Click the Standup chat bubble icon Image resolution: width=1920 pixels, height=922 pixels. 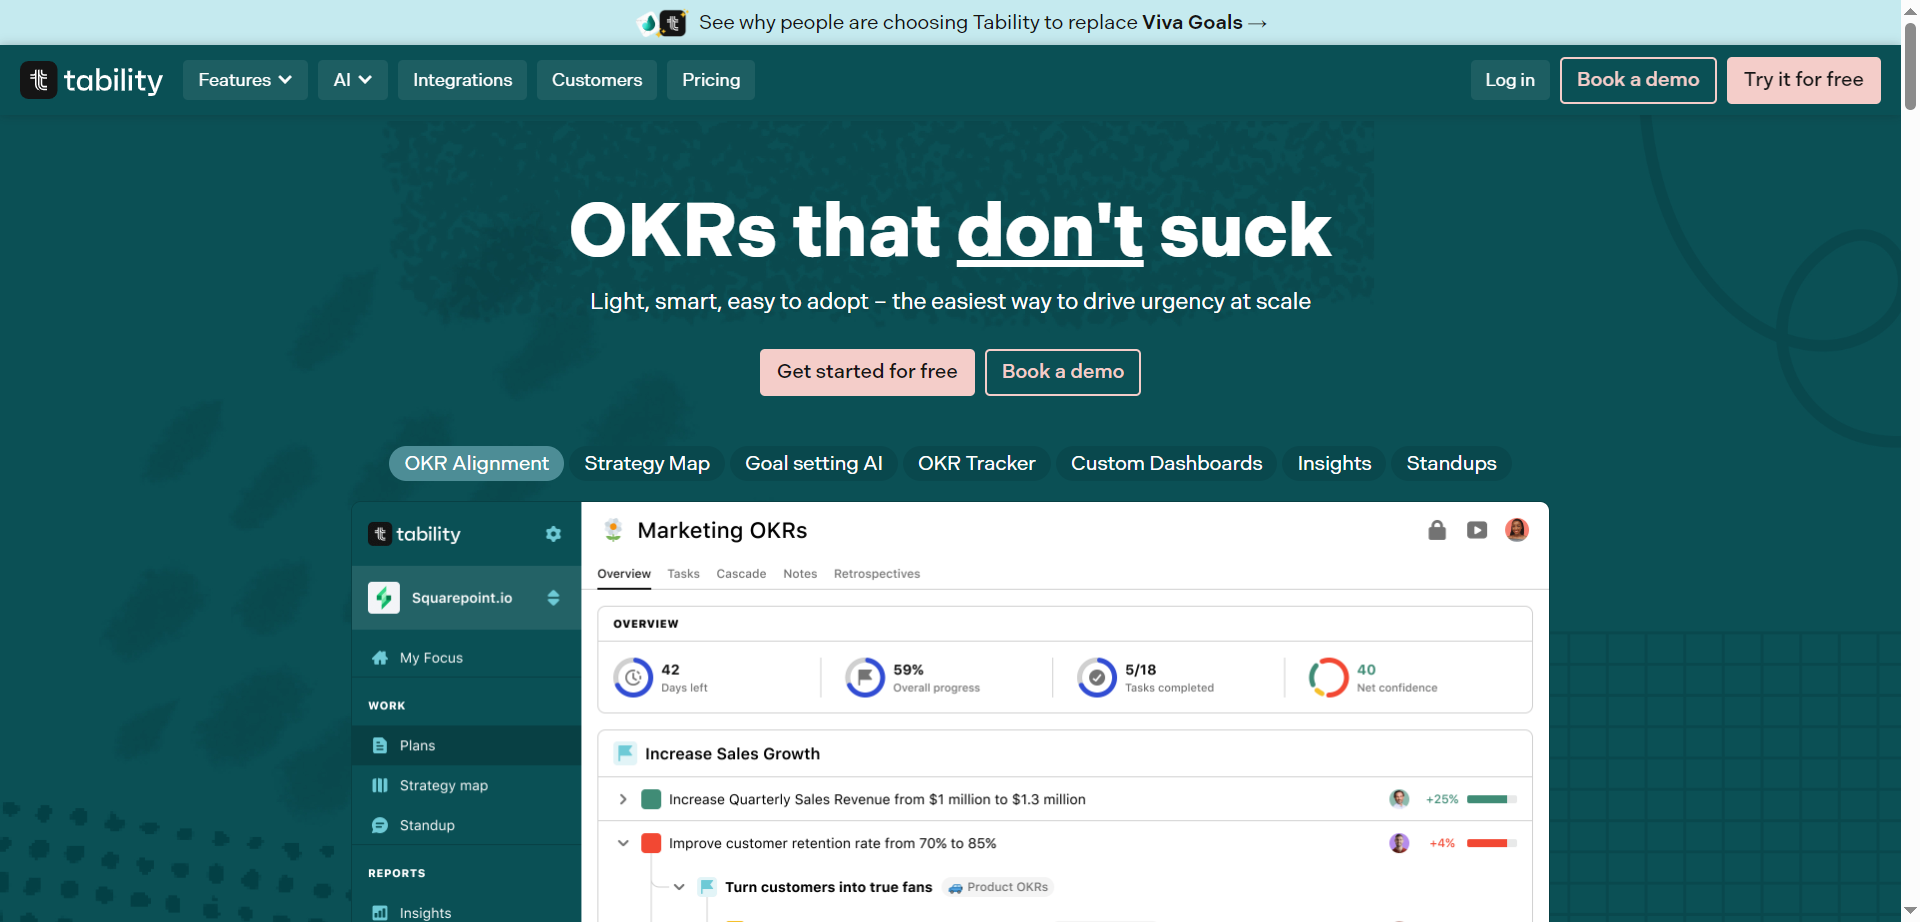[380, 826]
